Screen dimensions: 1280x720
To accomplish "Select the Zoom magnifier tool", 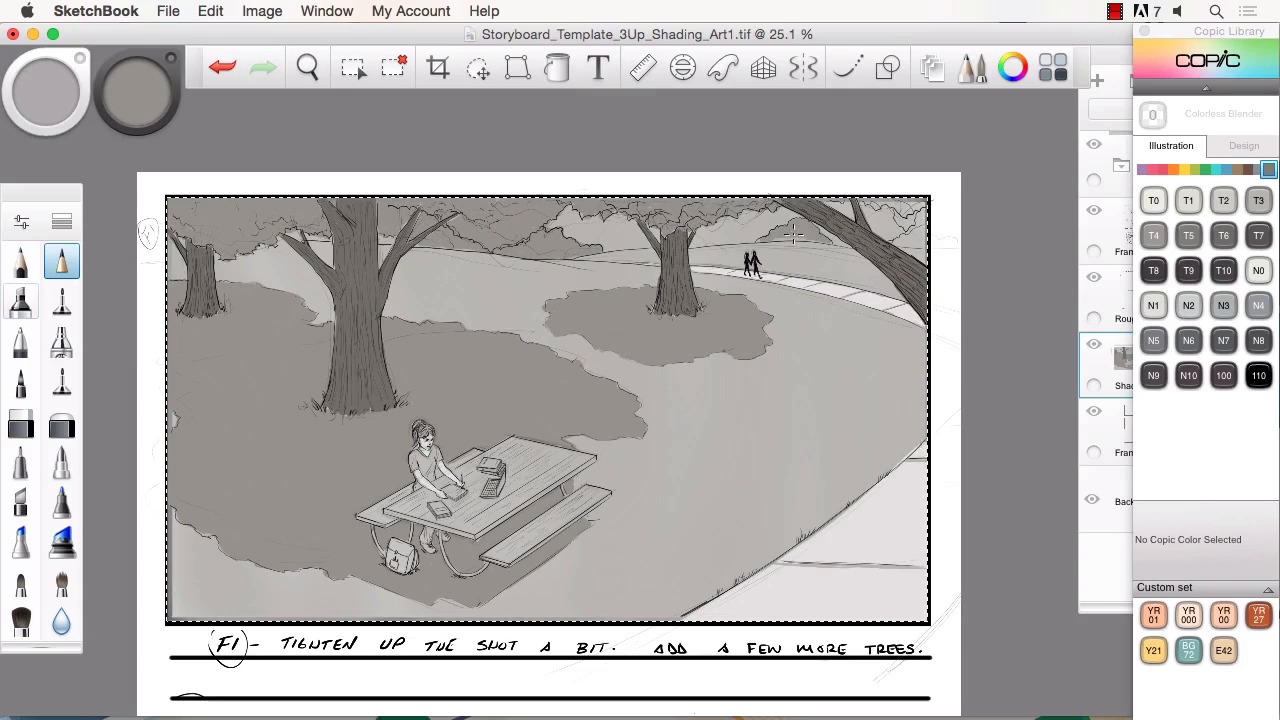I will coord(308,67).
